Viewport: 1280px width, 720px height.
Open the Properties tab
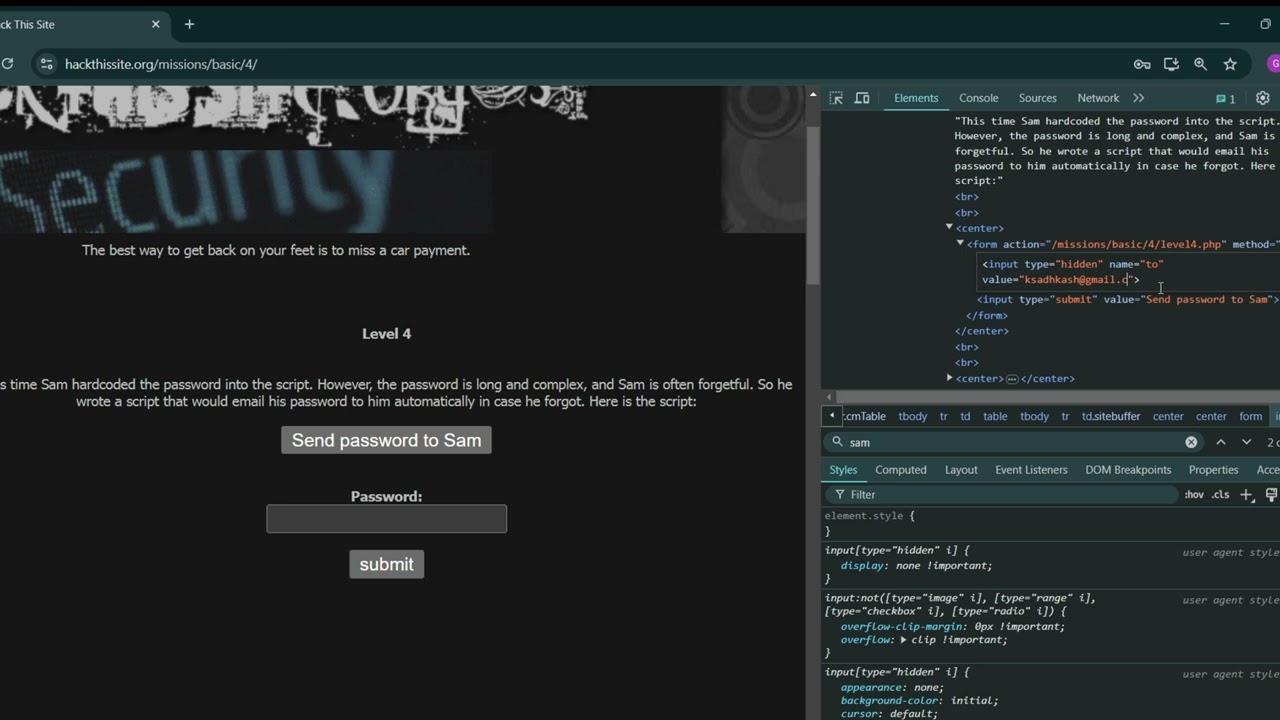(1213, 470)
